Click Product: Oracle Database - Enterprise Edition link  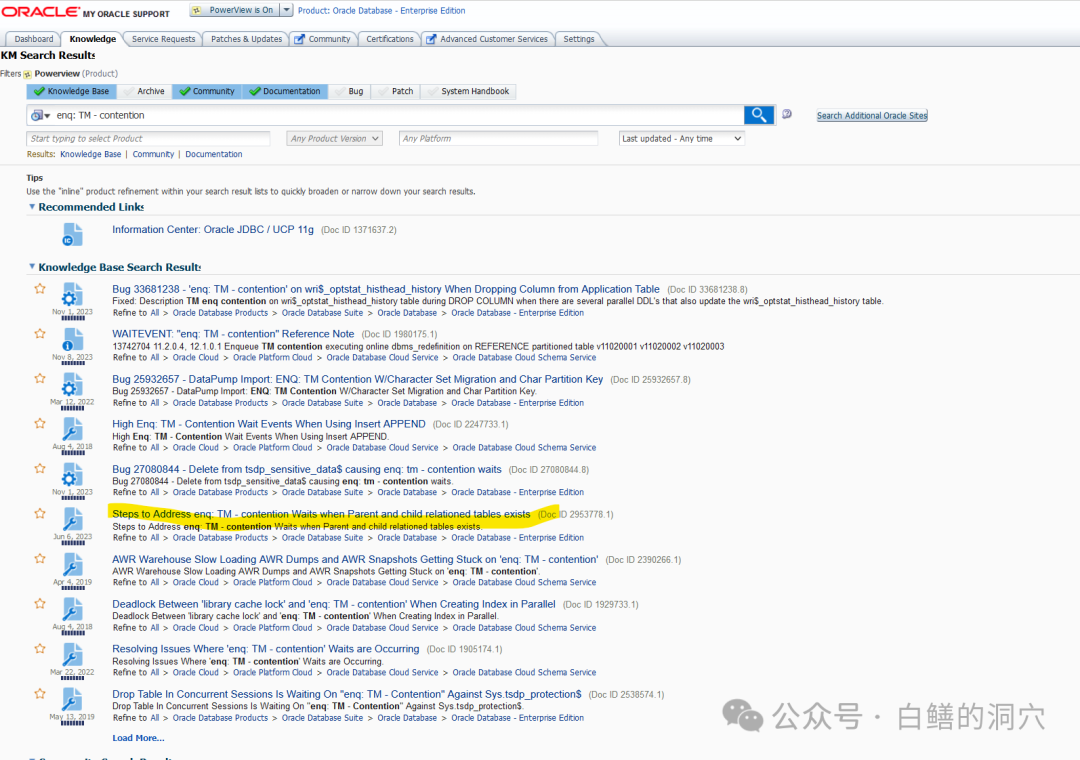pos(381,10)
